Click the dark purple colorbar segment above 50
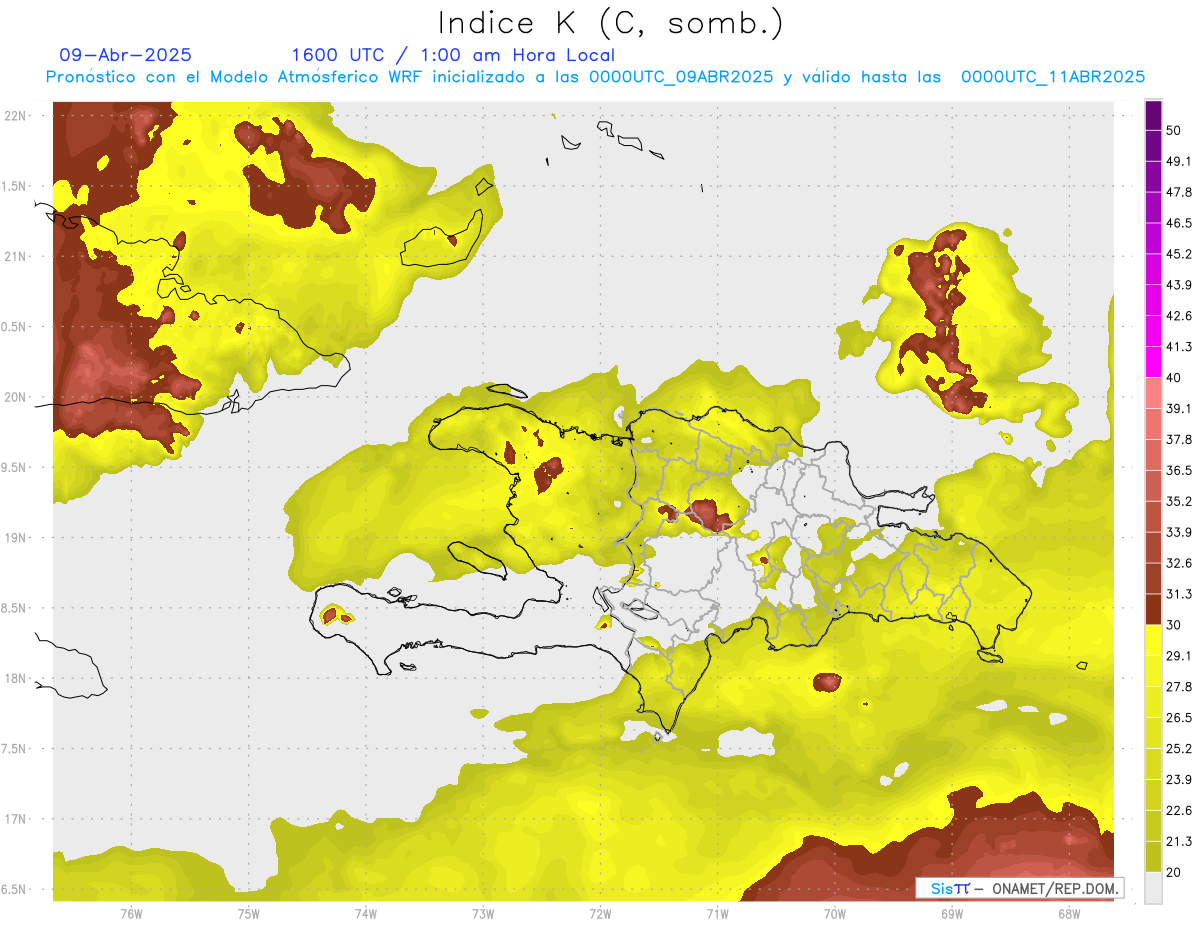The image size is (1200, 927). [1153, 115]
